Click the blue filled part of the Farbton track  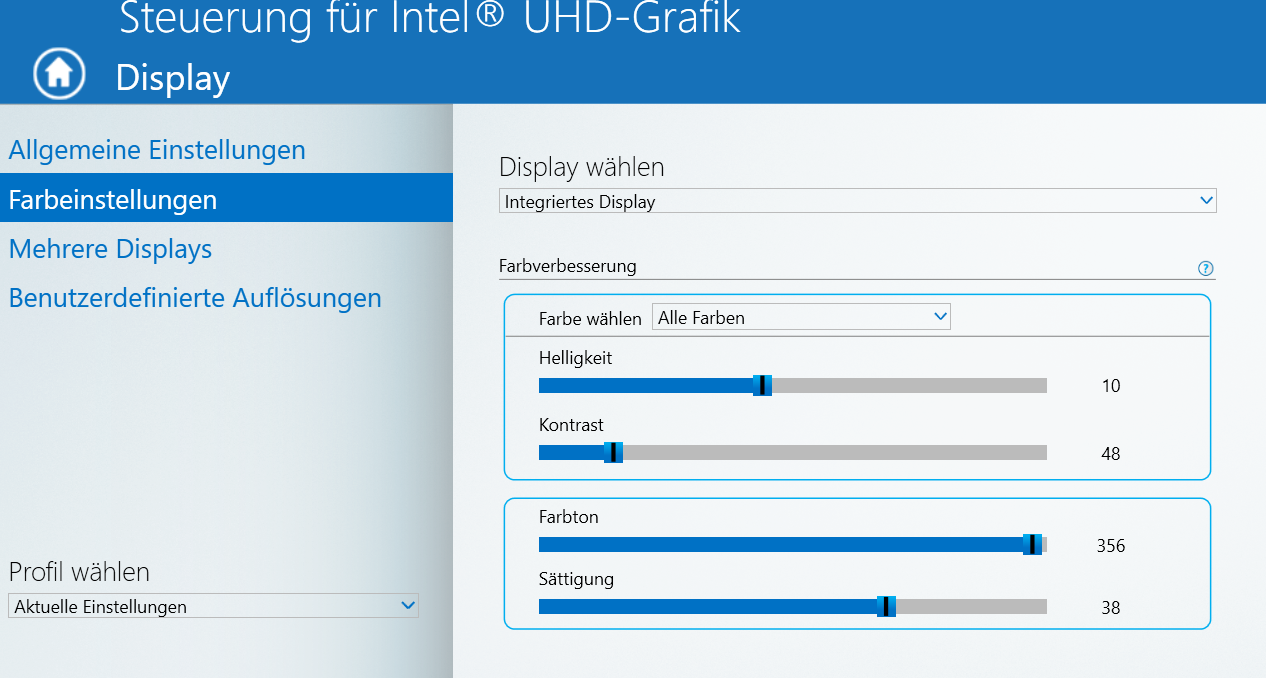[780, 545]
